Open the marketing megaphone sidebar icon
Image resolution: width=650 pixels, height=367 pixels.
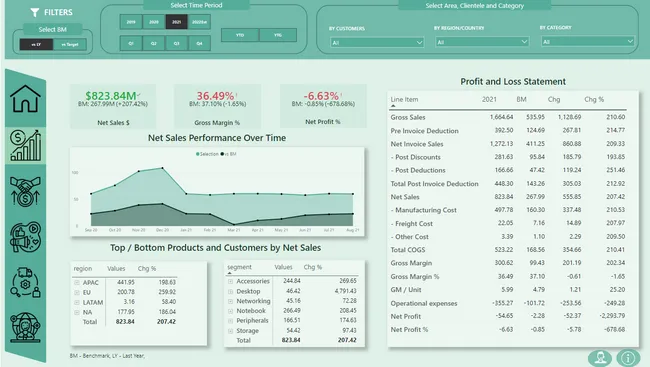(x=25, y=237)
